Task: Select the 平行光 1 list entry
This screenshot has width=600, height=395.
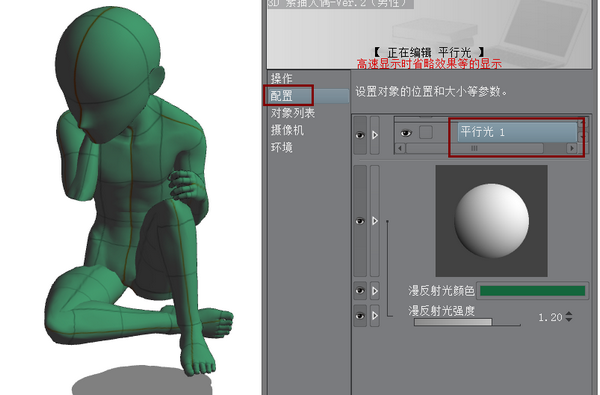Action: tap(518, 132)
